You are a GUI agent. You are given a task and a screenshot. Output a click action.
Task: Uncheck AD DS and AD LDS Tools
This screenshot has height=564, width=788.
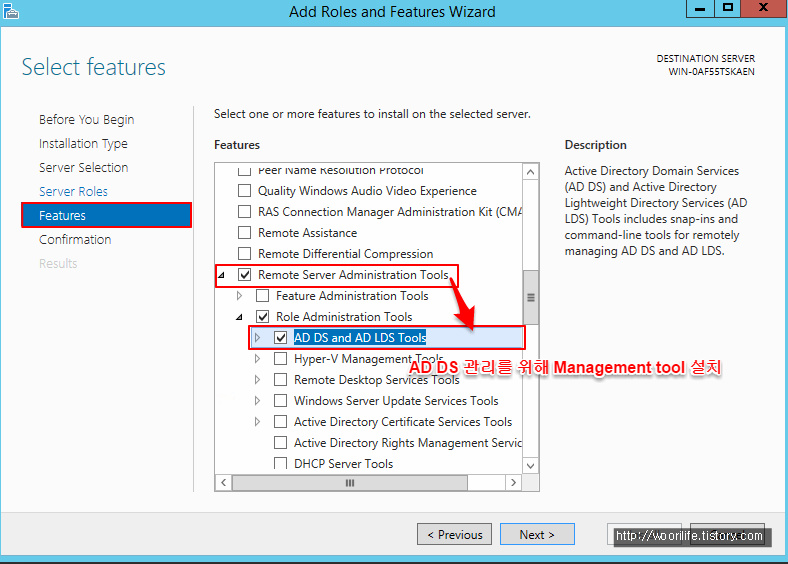(280, 338)
